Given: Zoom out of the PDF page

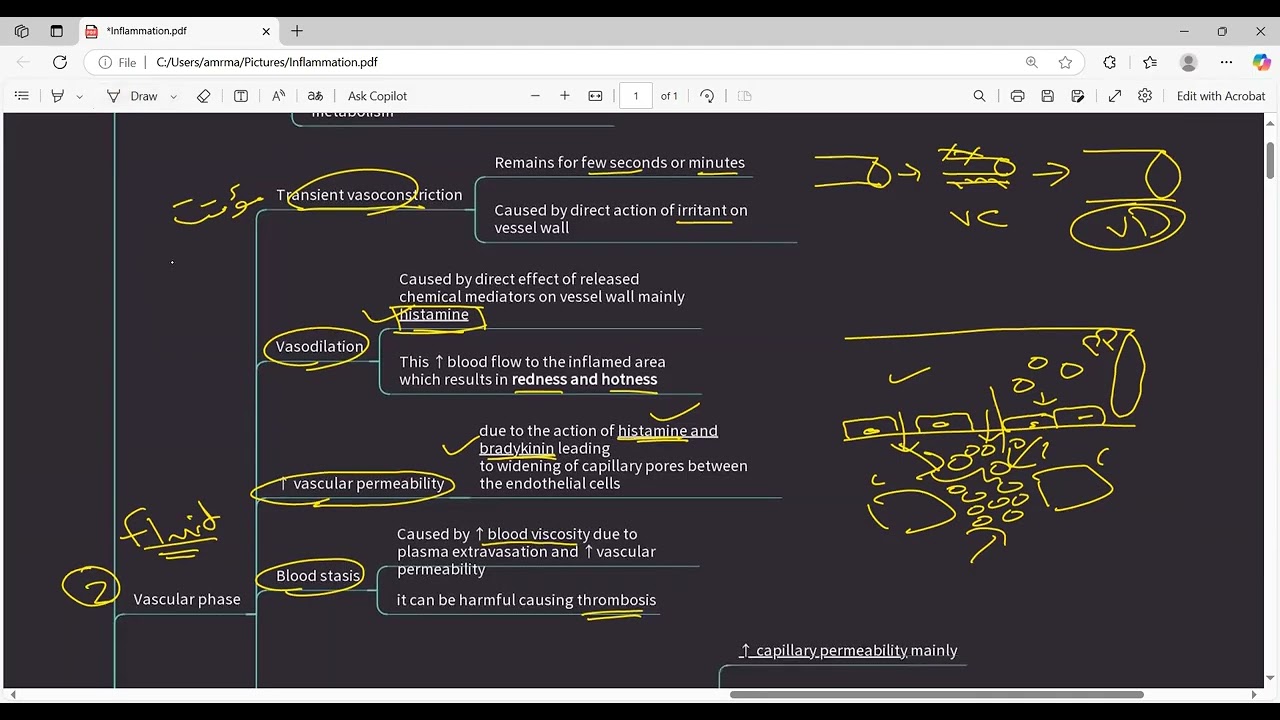Looking at the screenshot, I should [535, 96].
